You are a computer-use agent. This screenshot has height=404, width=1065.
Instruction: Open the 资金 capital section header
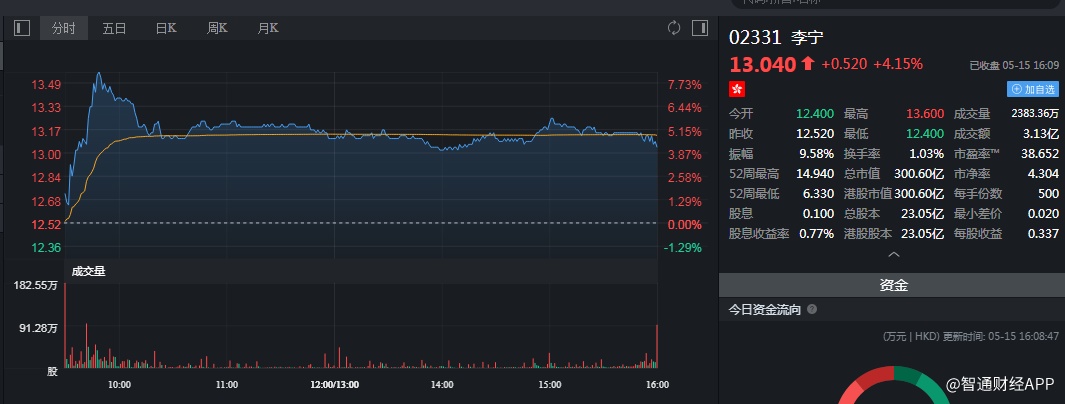(x=893, y=285)
